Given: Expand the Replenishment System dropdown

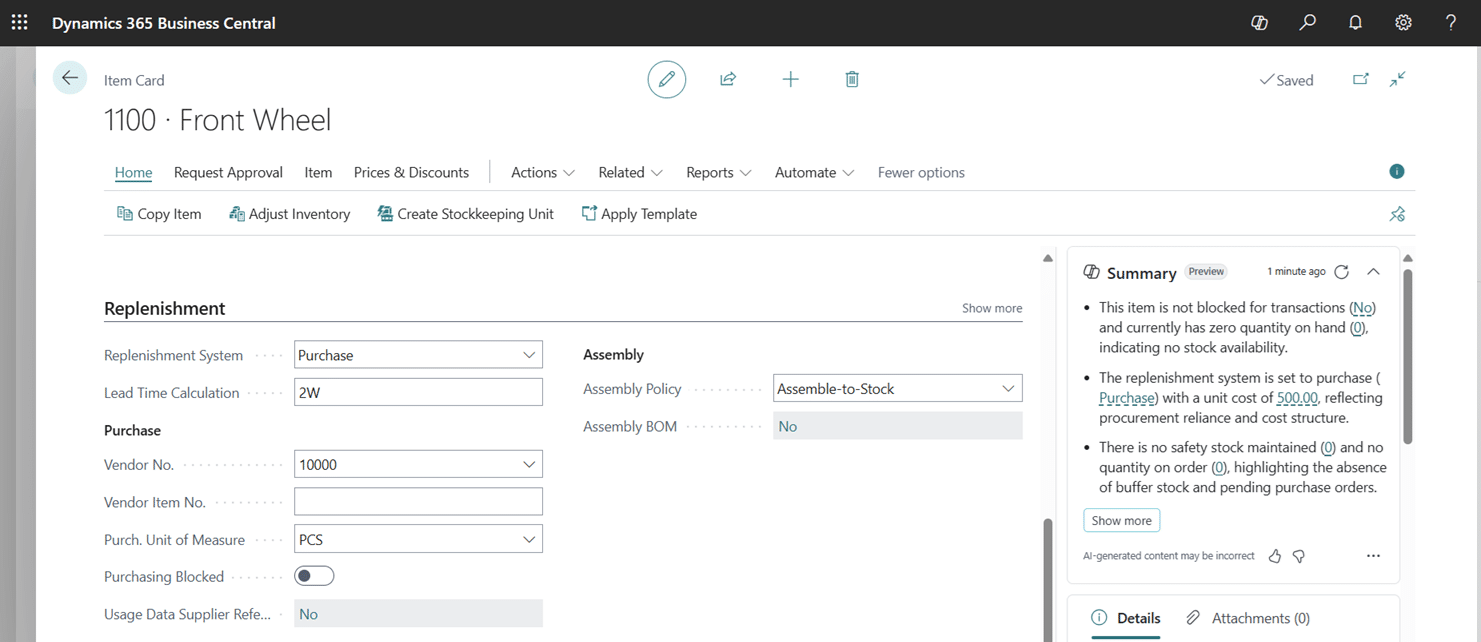Looking at the screenshot, I should (x=529, y=355).
